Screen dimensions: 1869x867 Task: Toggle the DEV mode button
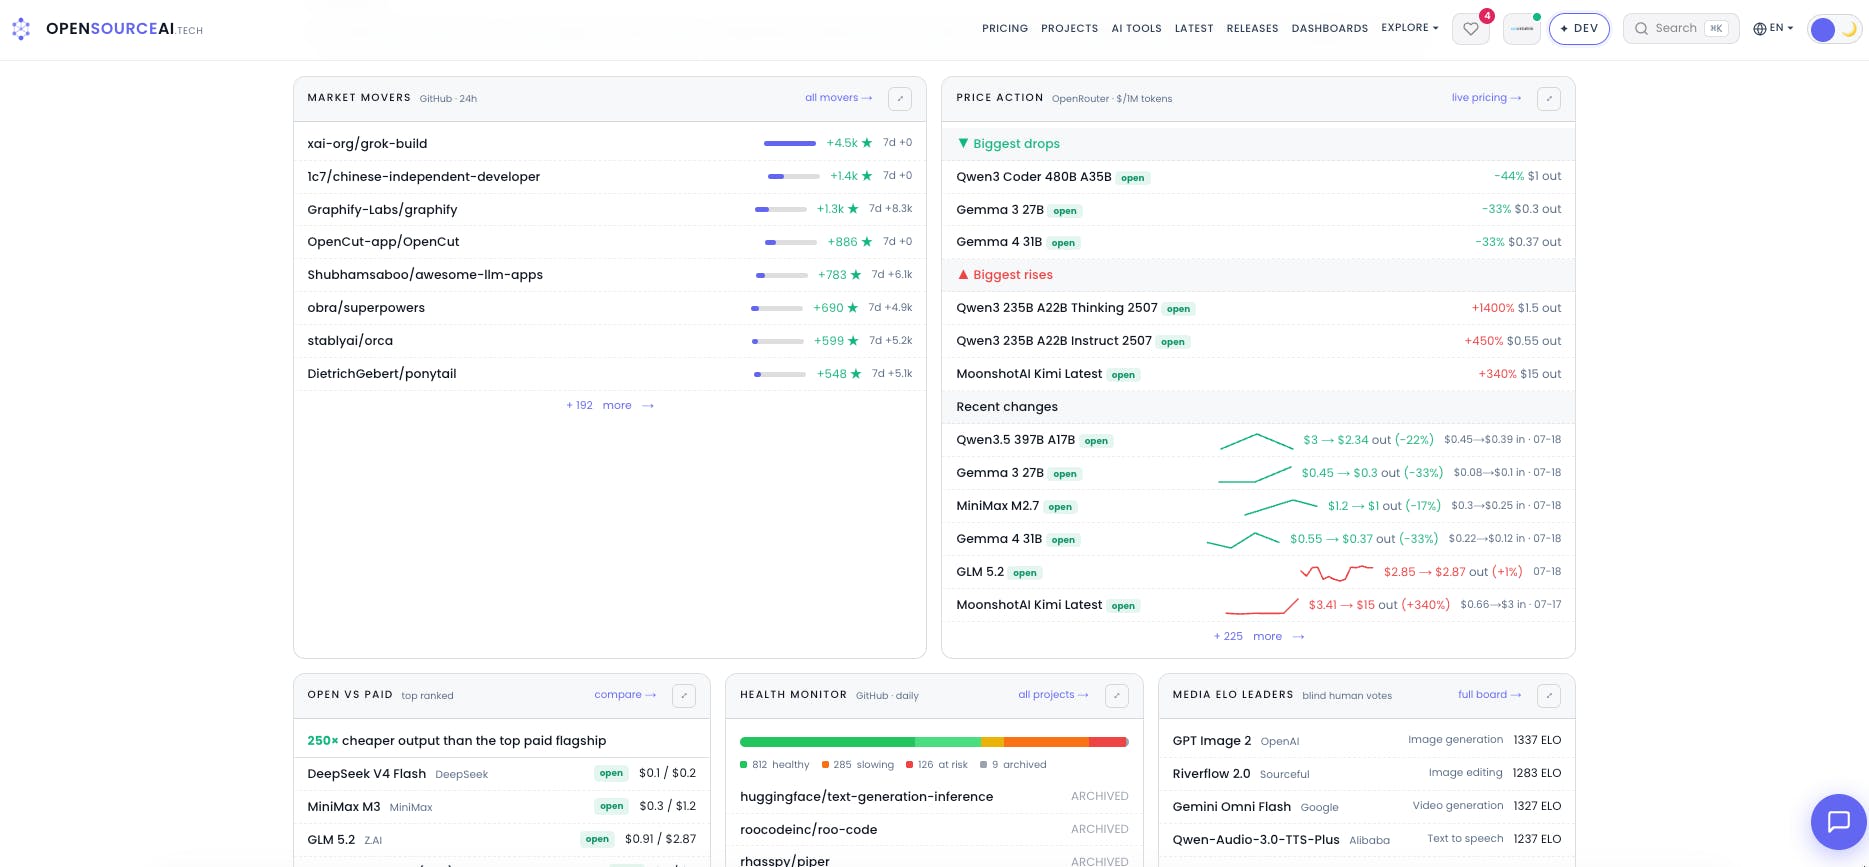point(1579,29)
